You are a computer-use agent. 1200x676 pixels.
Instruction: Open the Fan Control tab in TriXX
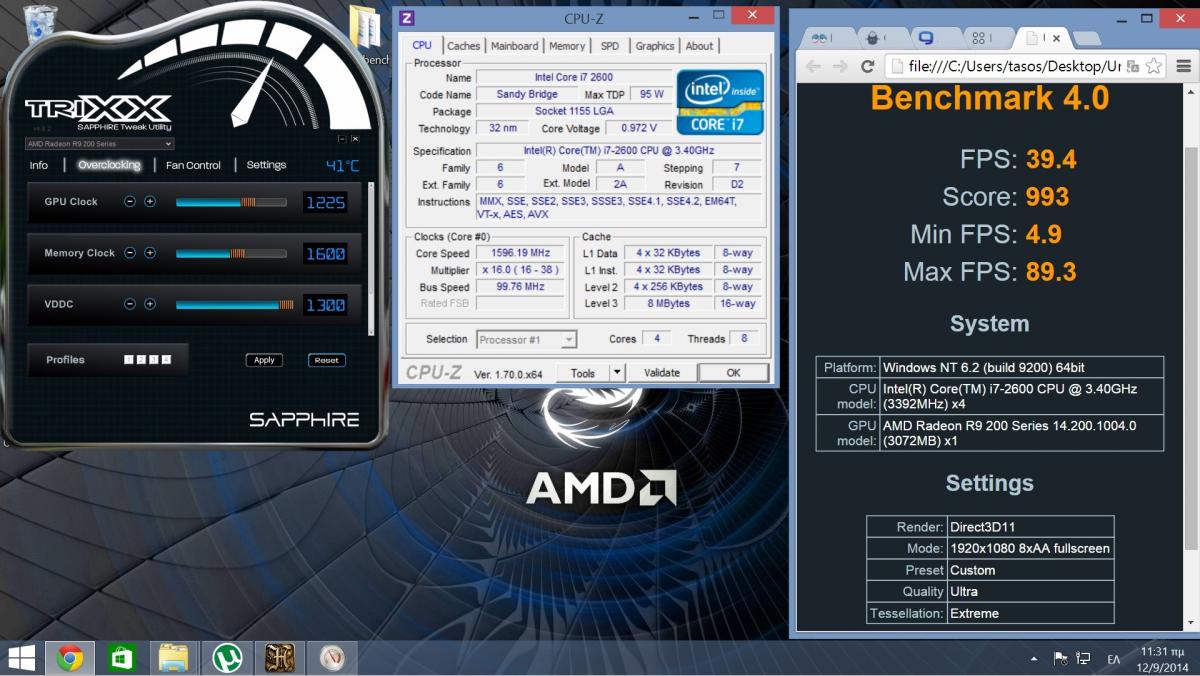[x=193, y=165]
